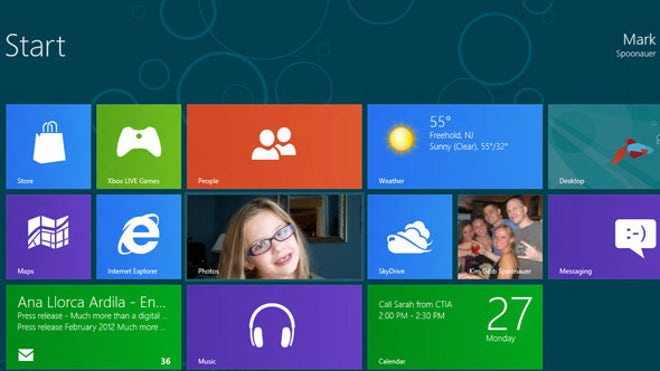Open the Photos tile showing a girl

(274, 236)
